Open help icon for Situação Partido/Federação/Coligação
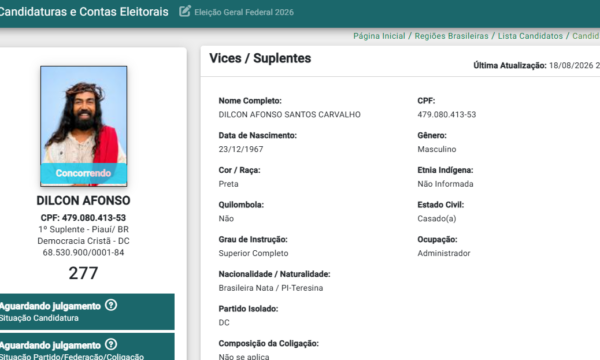600x360 pixels. tap(111, 344)
